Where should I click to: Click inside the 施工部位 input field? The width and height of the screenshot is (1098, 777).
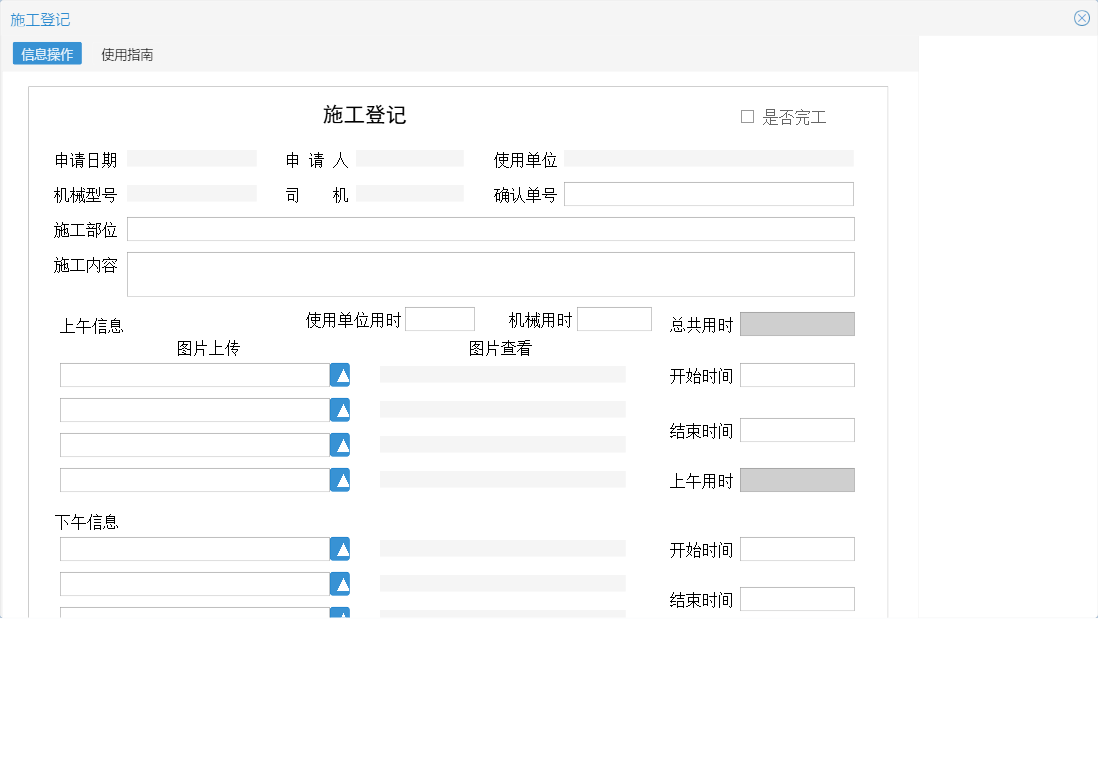(490, 228)
